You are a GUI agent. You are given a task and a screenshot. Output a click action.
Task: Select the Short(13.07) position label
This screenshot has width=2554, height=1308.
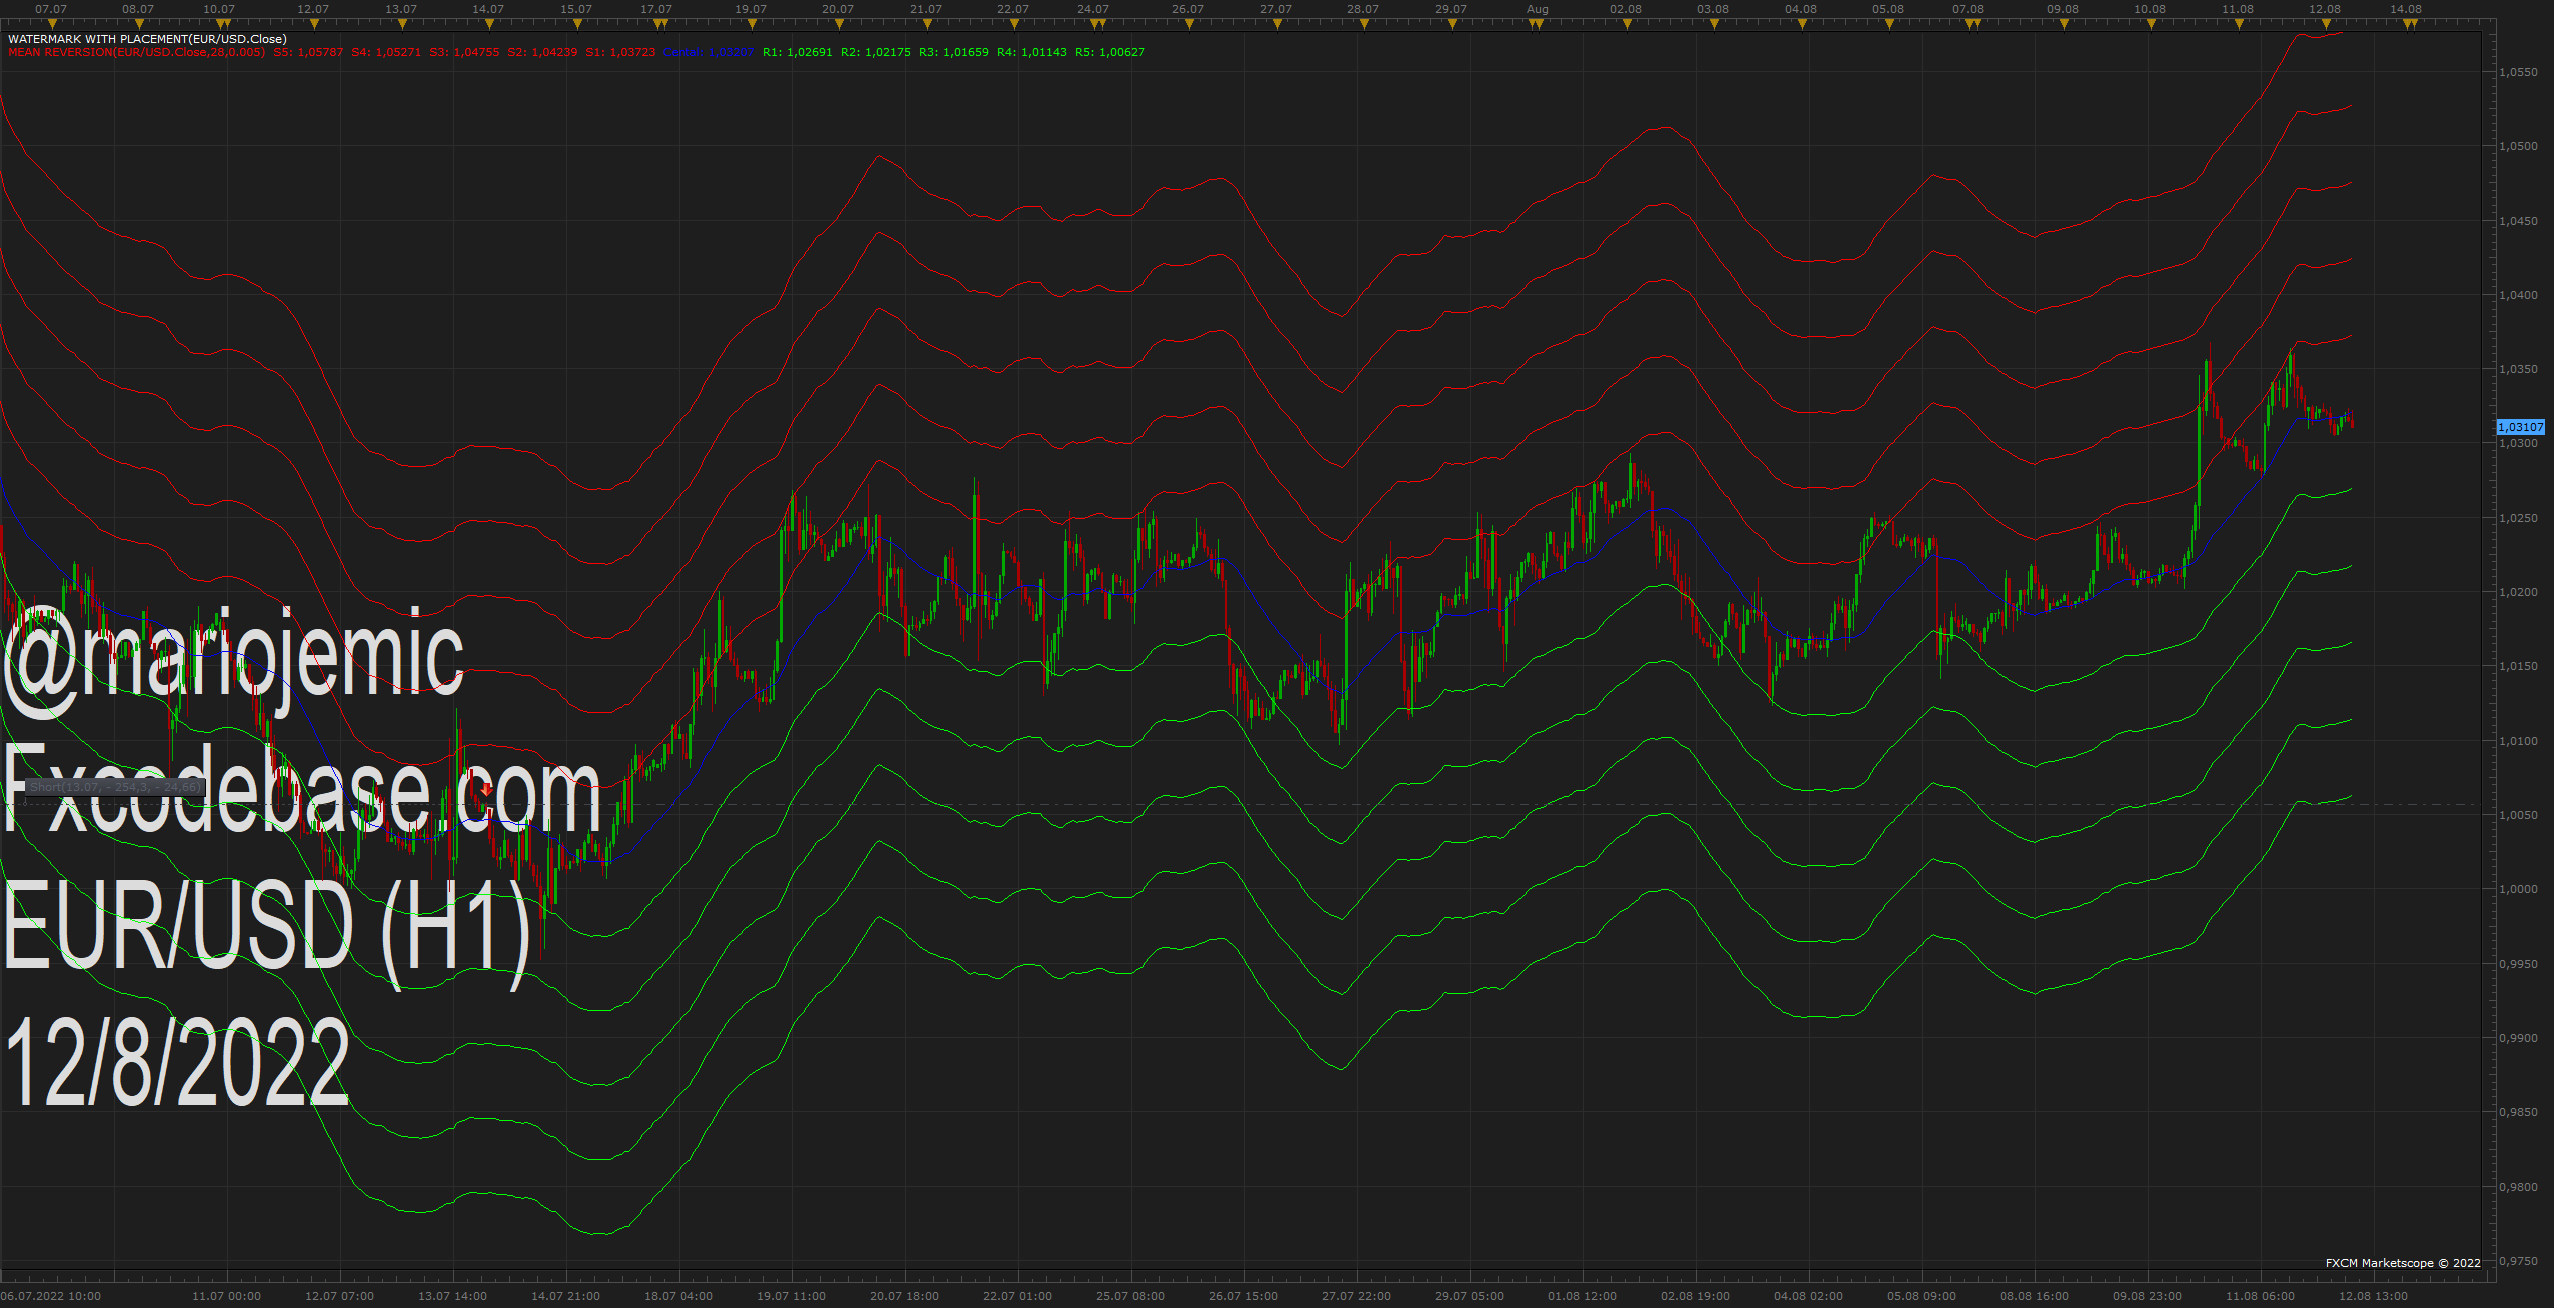point(114,787)
